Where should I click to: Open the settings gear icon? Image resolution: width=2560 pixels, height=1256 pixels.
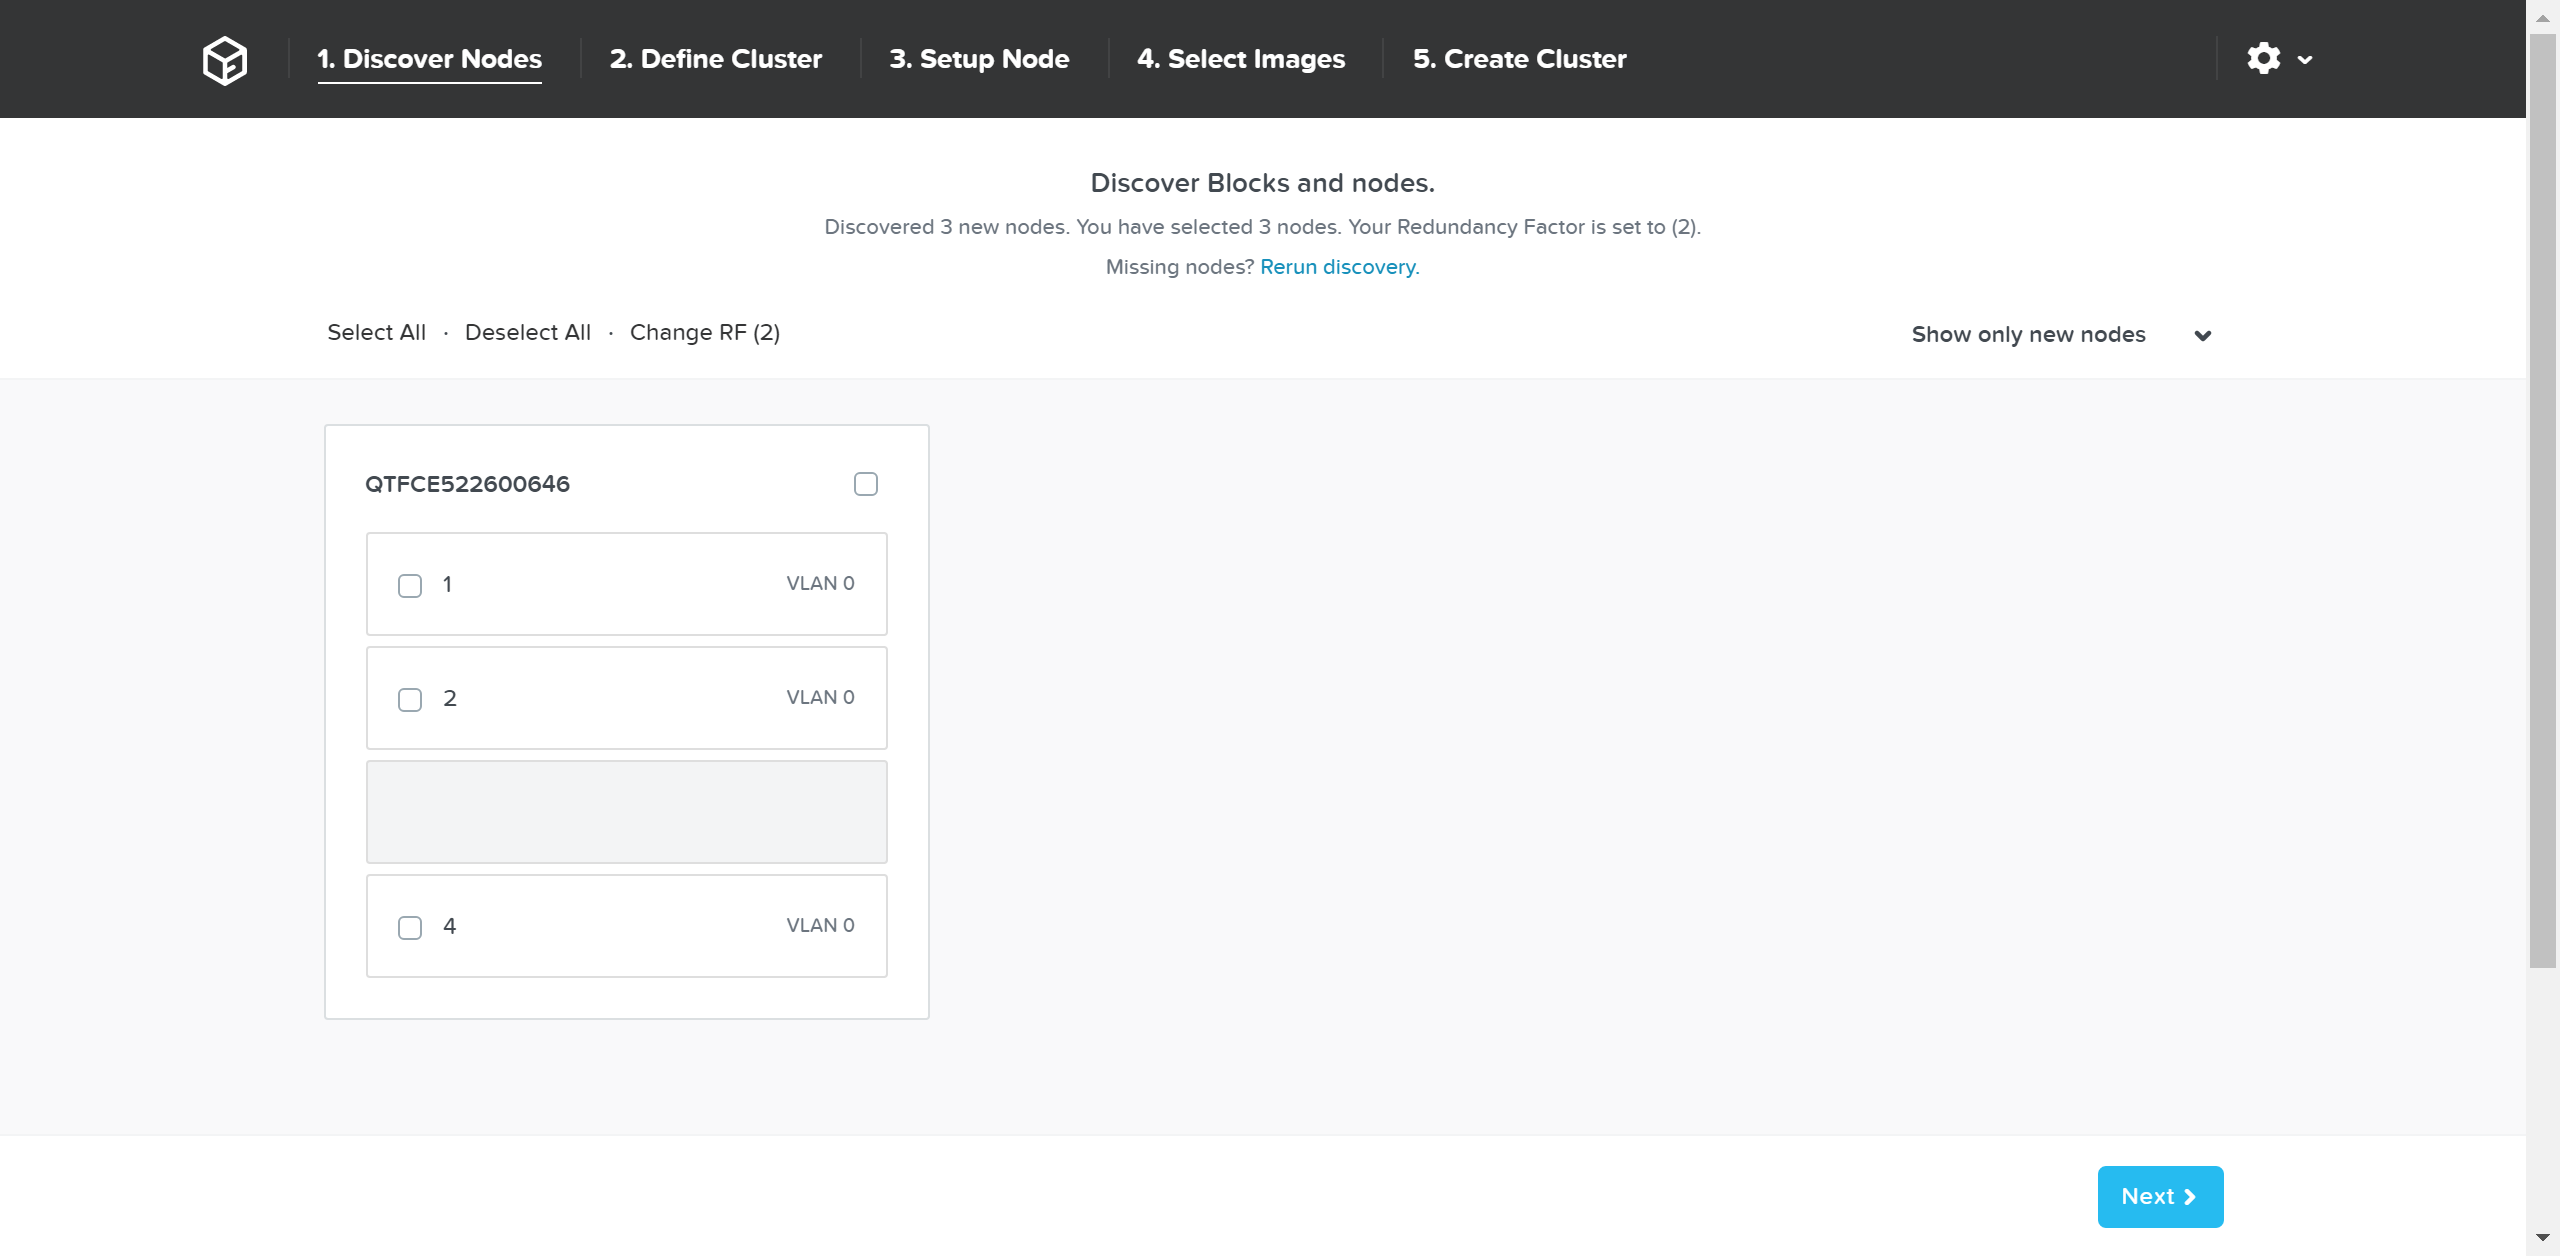(2264, 58)
